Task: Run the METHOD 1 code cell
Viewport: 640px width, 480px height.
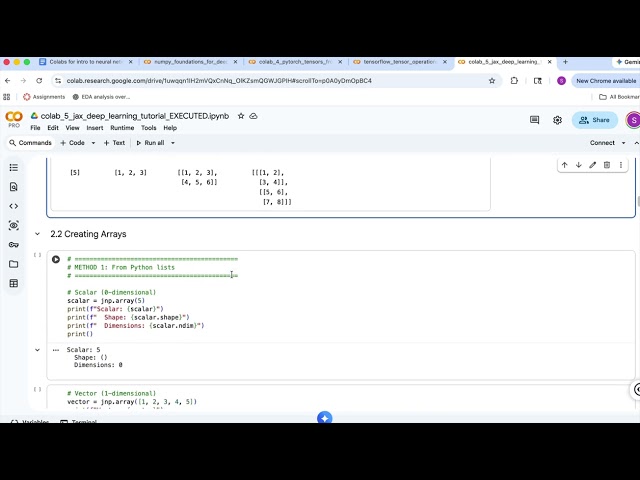Action: click(56, 259)
